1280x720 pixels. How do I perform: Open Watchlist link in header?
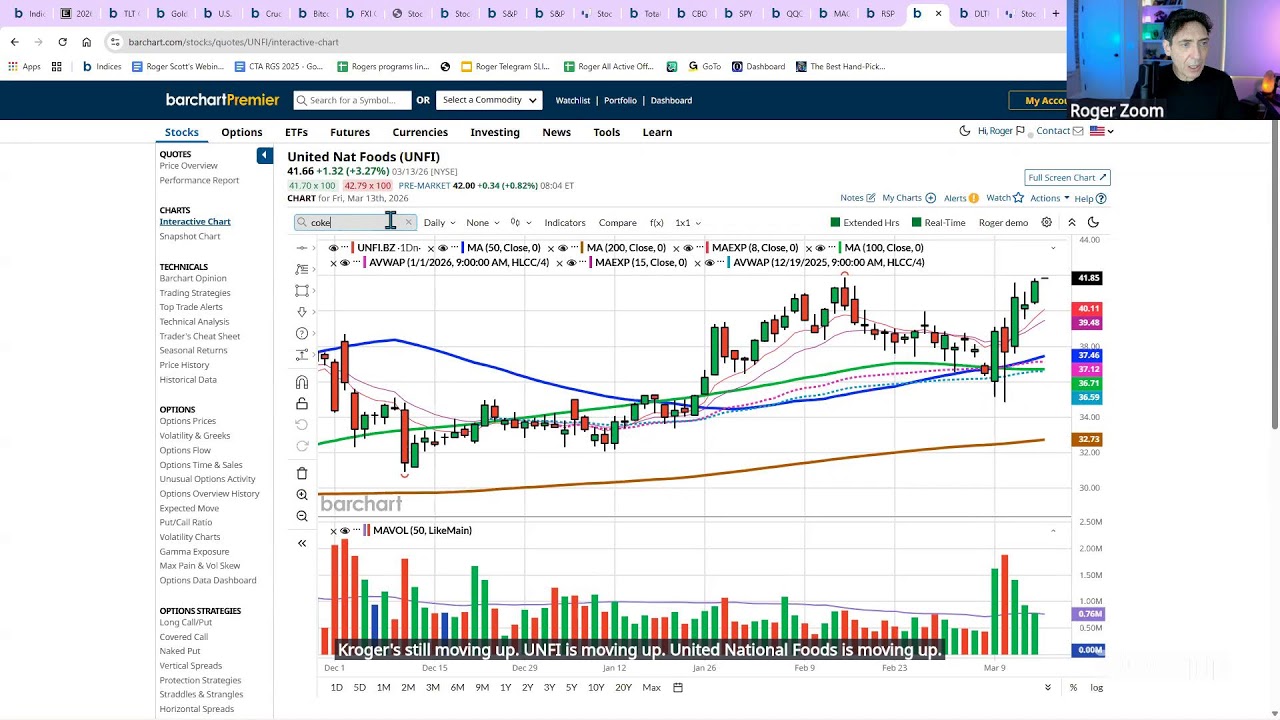click(573, 100)
